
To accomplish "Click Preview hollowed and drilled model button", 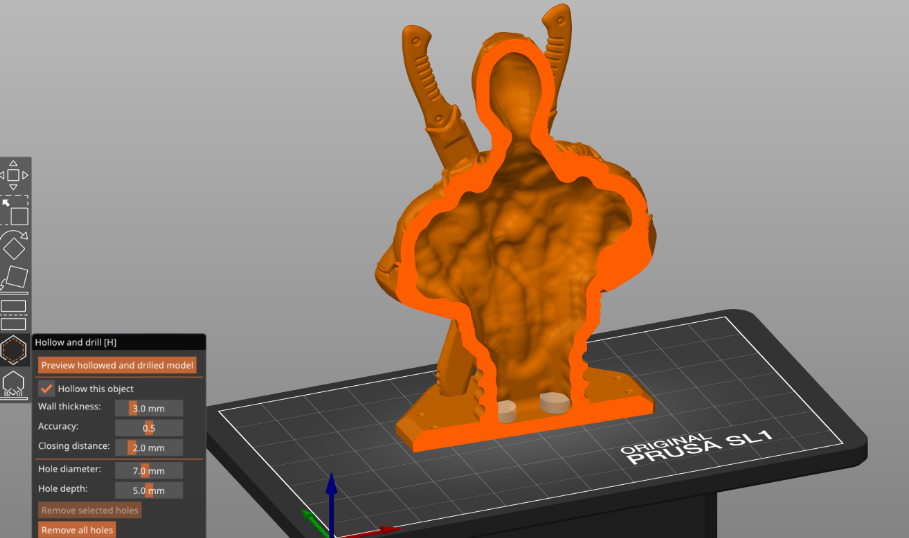I will [117, 365].
